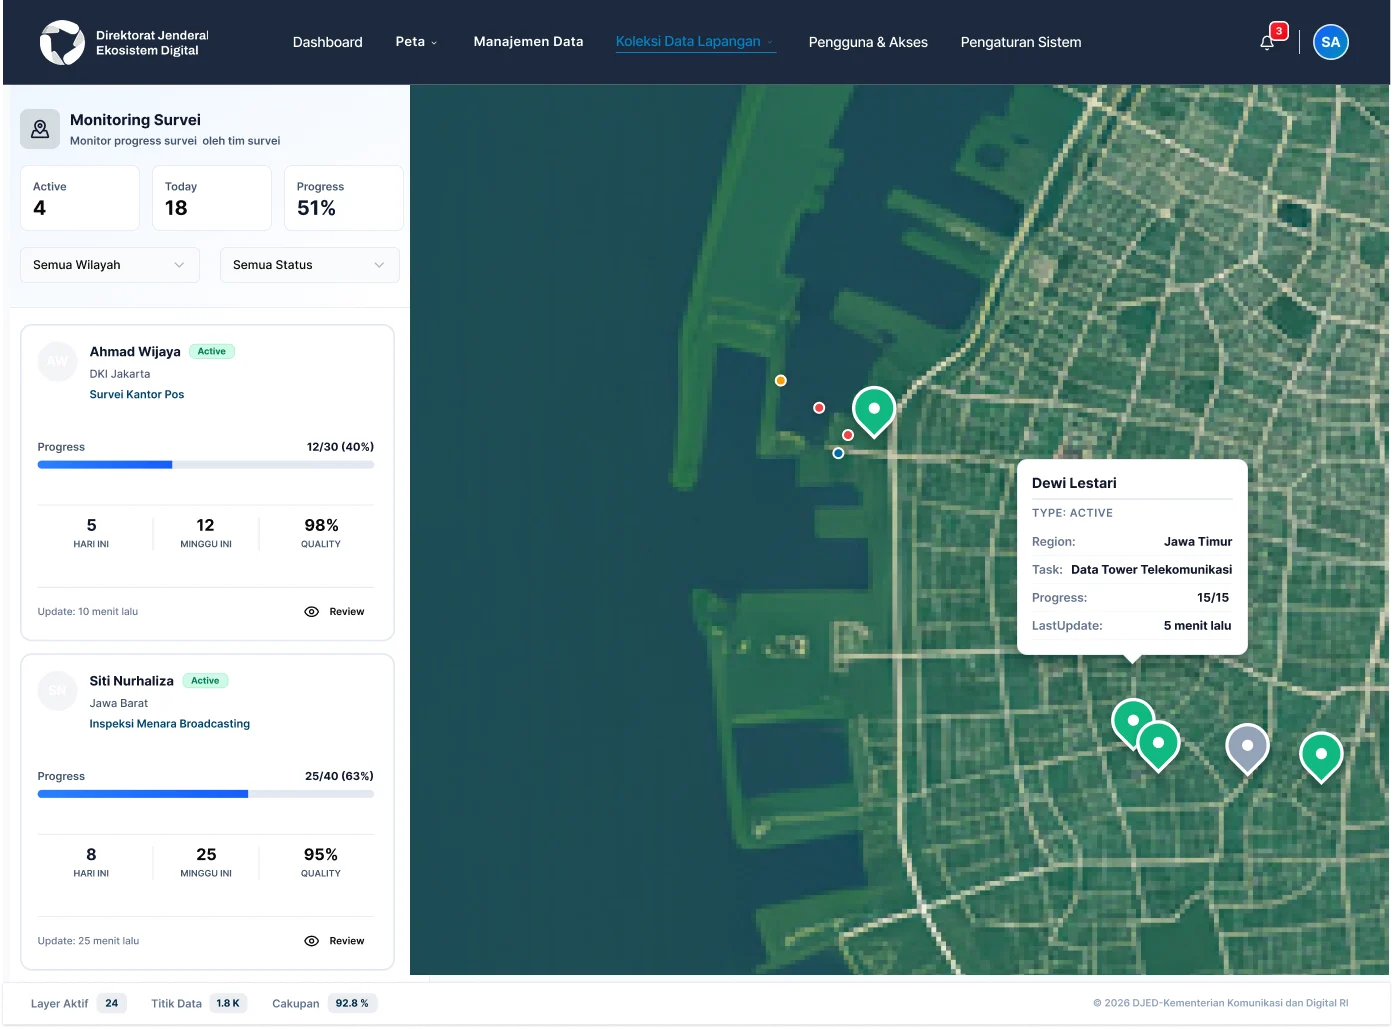Click the Titik Data 1.8 K badge
Screen dimensions: 1394x1029
pos(228,1004)
